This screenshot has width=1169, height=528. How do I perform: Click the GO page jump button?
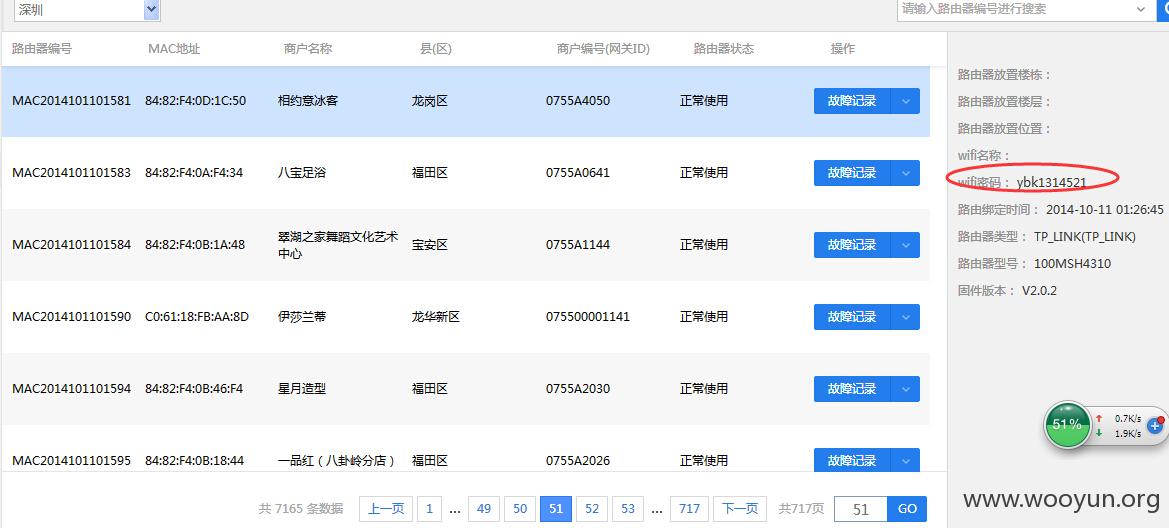(x=907, y=509)
